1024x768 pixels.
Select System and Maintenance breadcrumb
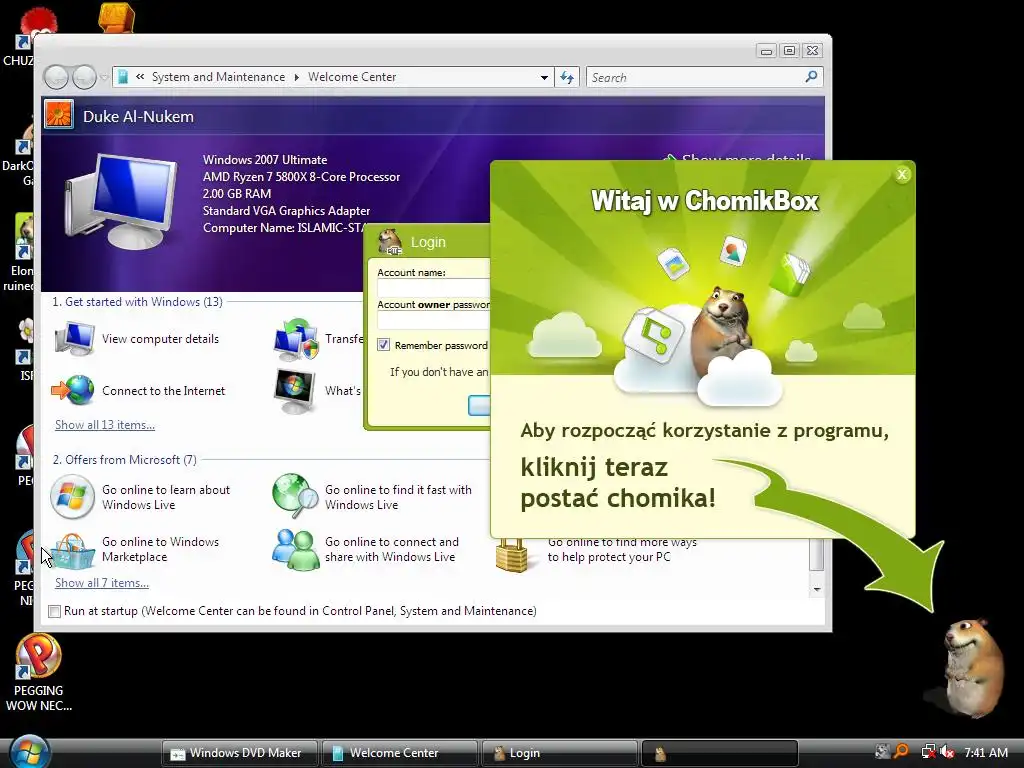tap(218, 77)
